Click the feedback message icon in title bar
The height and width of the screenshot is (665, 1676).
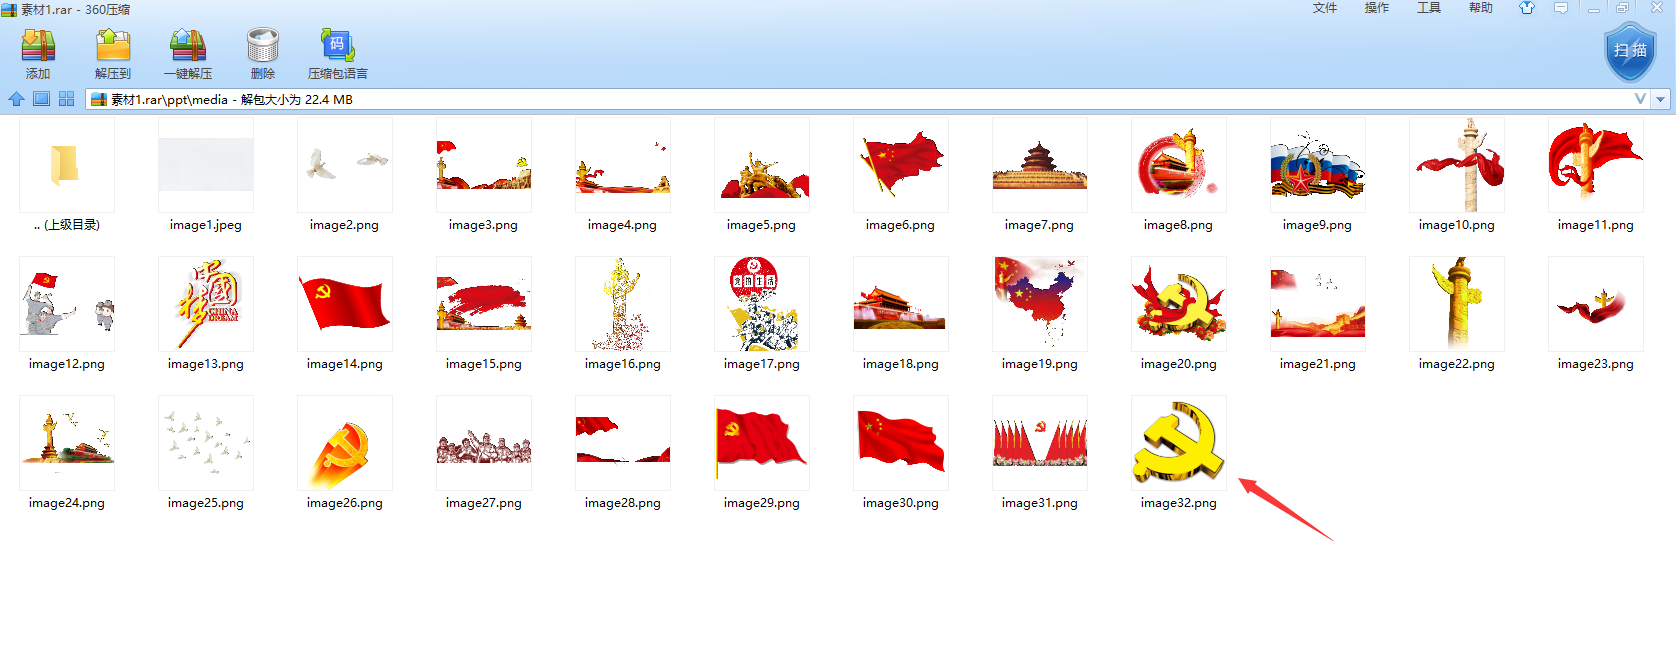(x=1561, y=8)
